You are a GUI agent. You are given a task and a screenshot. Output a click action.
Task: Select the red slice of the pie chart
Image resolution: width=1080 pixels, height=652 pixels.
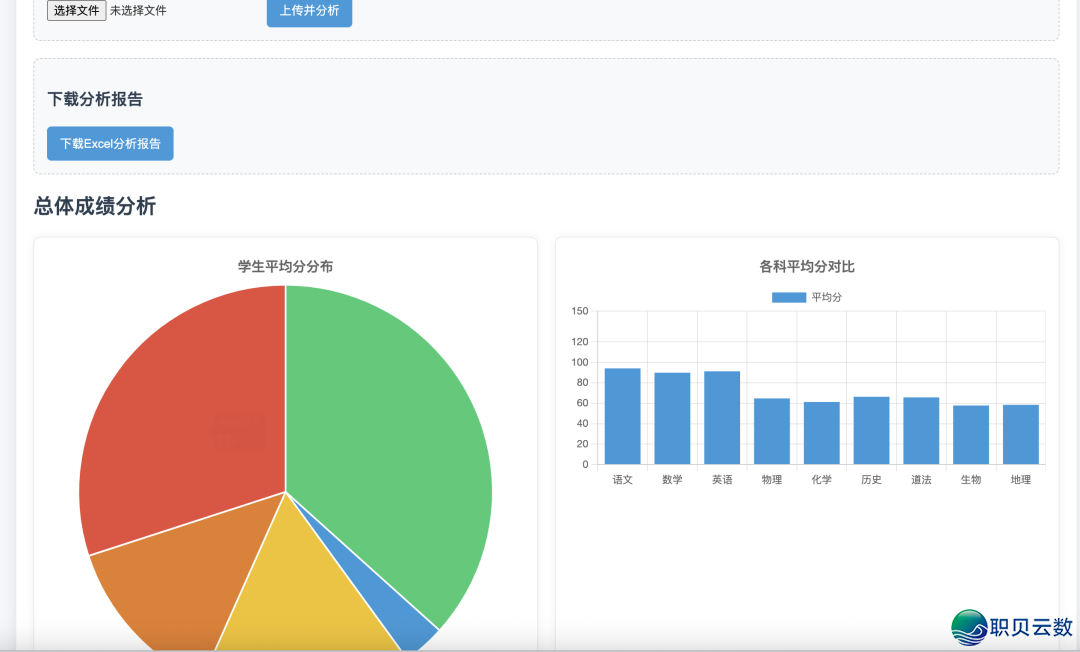pos(190,400)
